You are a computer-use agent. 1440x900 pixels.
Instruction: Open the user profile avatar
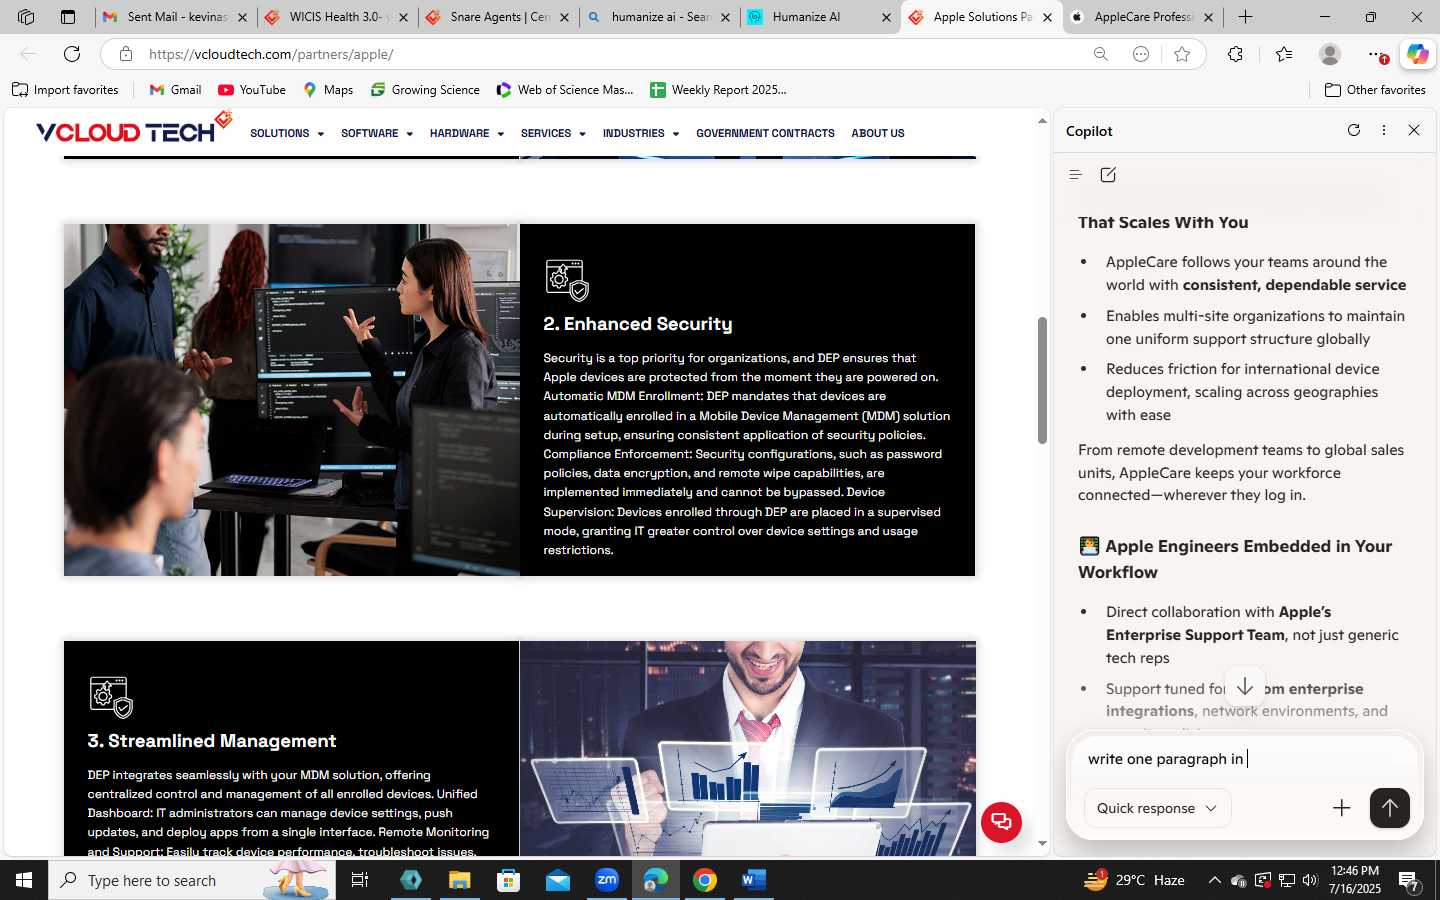pyautogui.click(x=1329, y=54)
